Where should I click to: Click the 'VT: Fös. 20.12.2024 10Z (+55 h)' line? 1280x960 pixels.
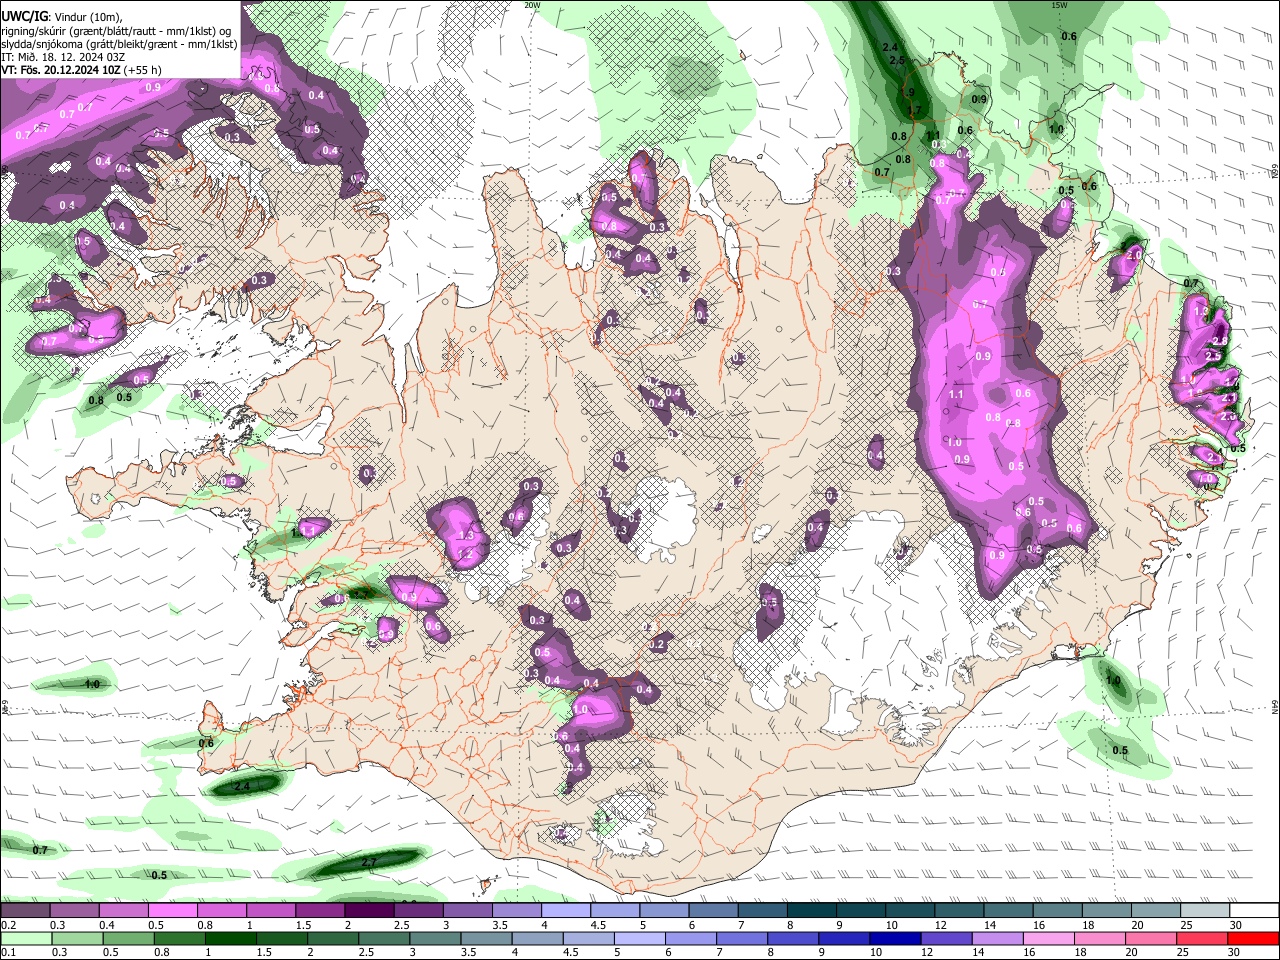pos(81,70)
